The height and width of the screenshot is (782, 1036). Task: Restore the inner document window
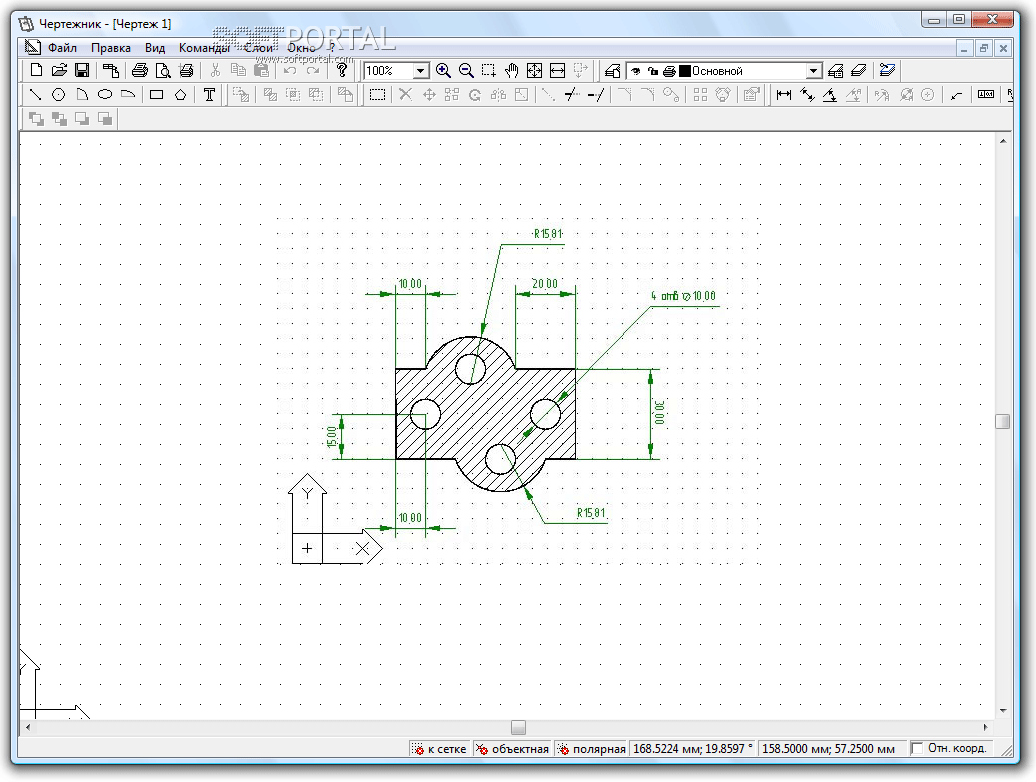(984, 48)
